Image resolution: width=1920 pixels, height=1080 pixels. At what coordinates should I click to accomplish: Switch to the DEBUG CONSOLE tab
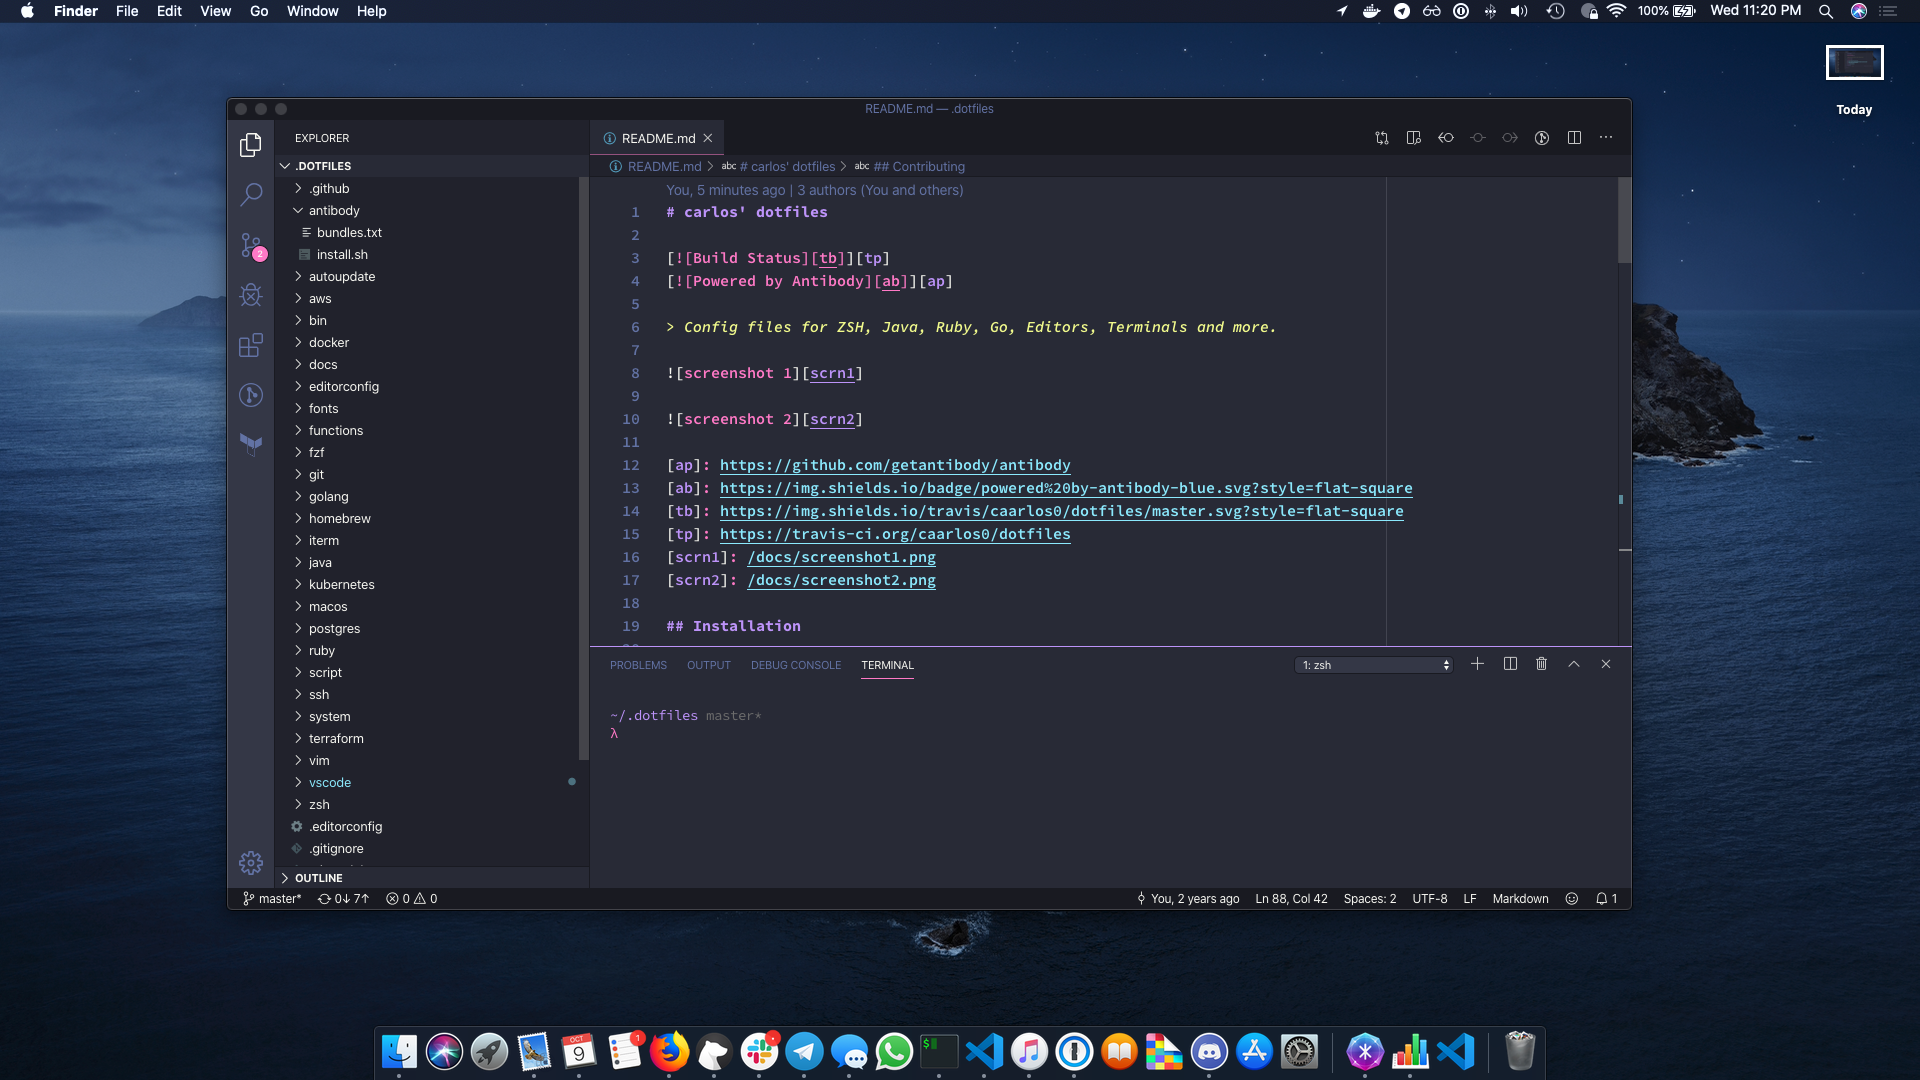[x=796, y=665]
